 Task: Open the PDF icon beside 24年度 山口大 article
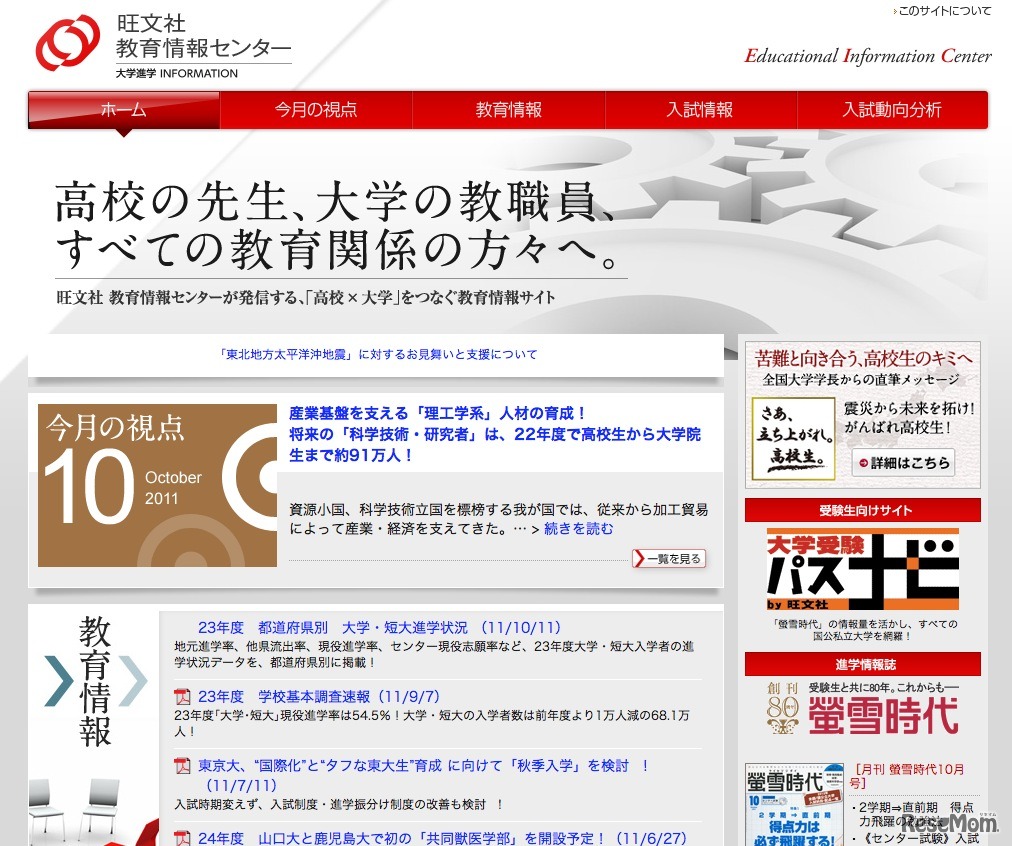pyautogui.click(x=183, y=838)
